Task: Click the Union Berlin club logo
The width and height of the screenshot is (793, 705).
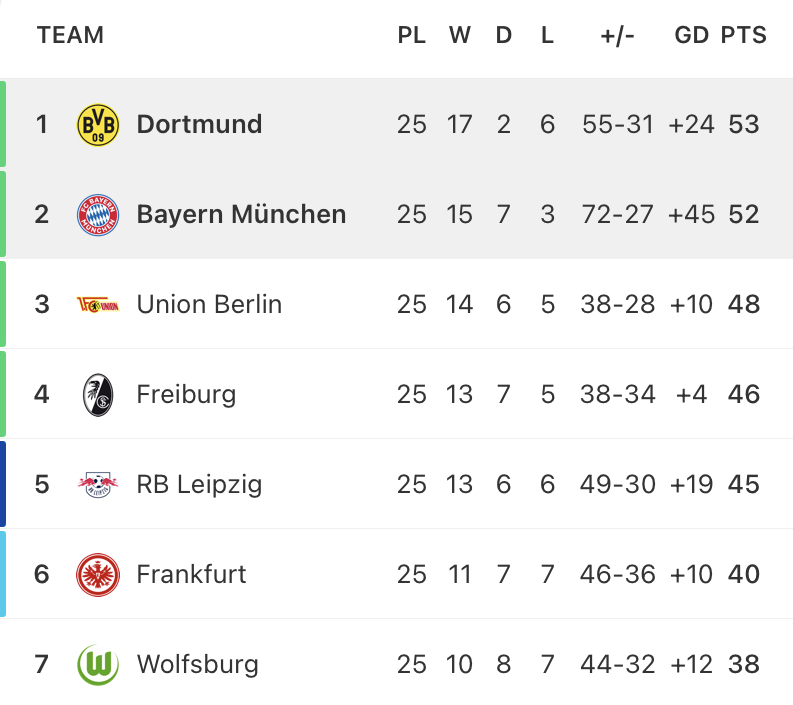Action: point(98,304)
